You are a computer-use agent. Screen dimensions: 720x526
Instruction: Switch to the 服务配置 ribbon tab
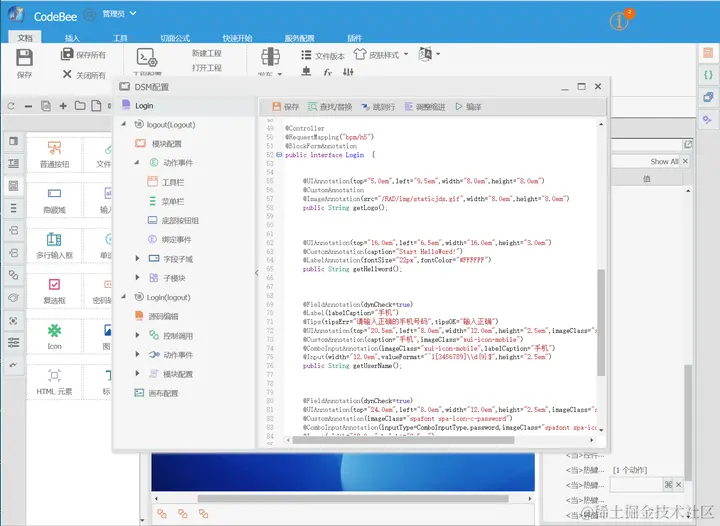pos(299,38)
